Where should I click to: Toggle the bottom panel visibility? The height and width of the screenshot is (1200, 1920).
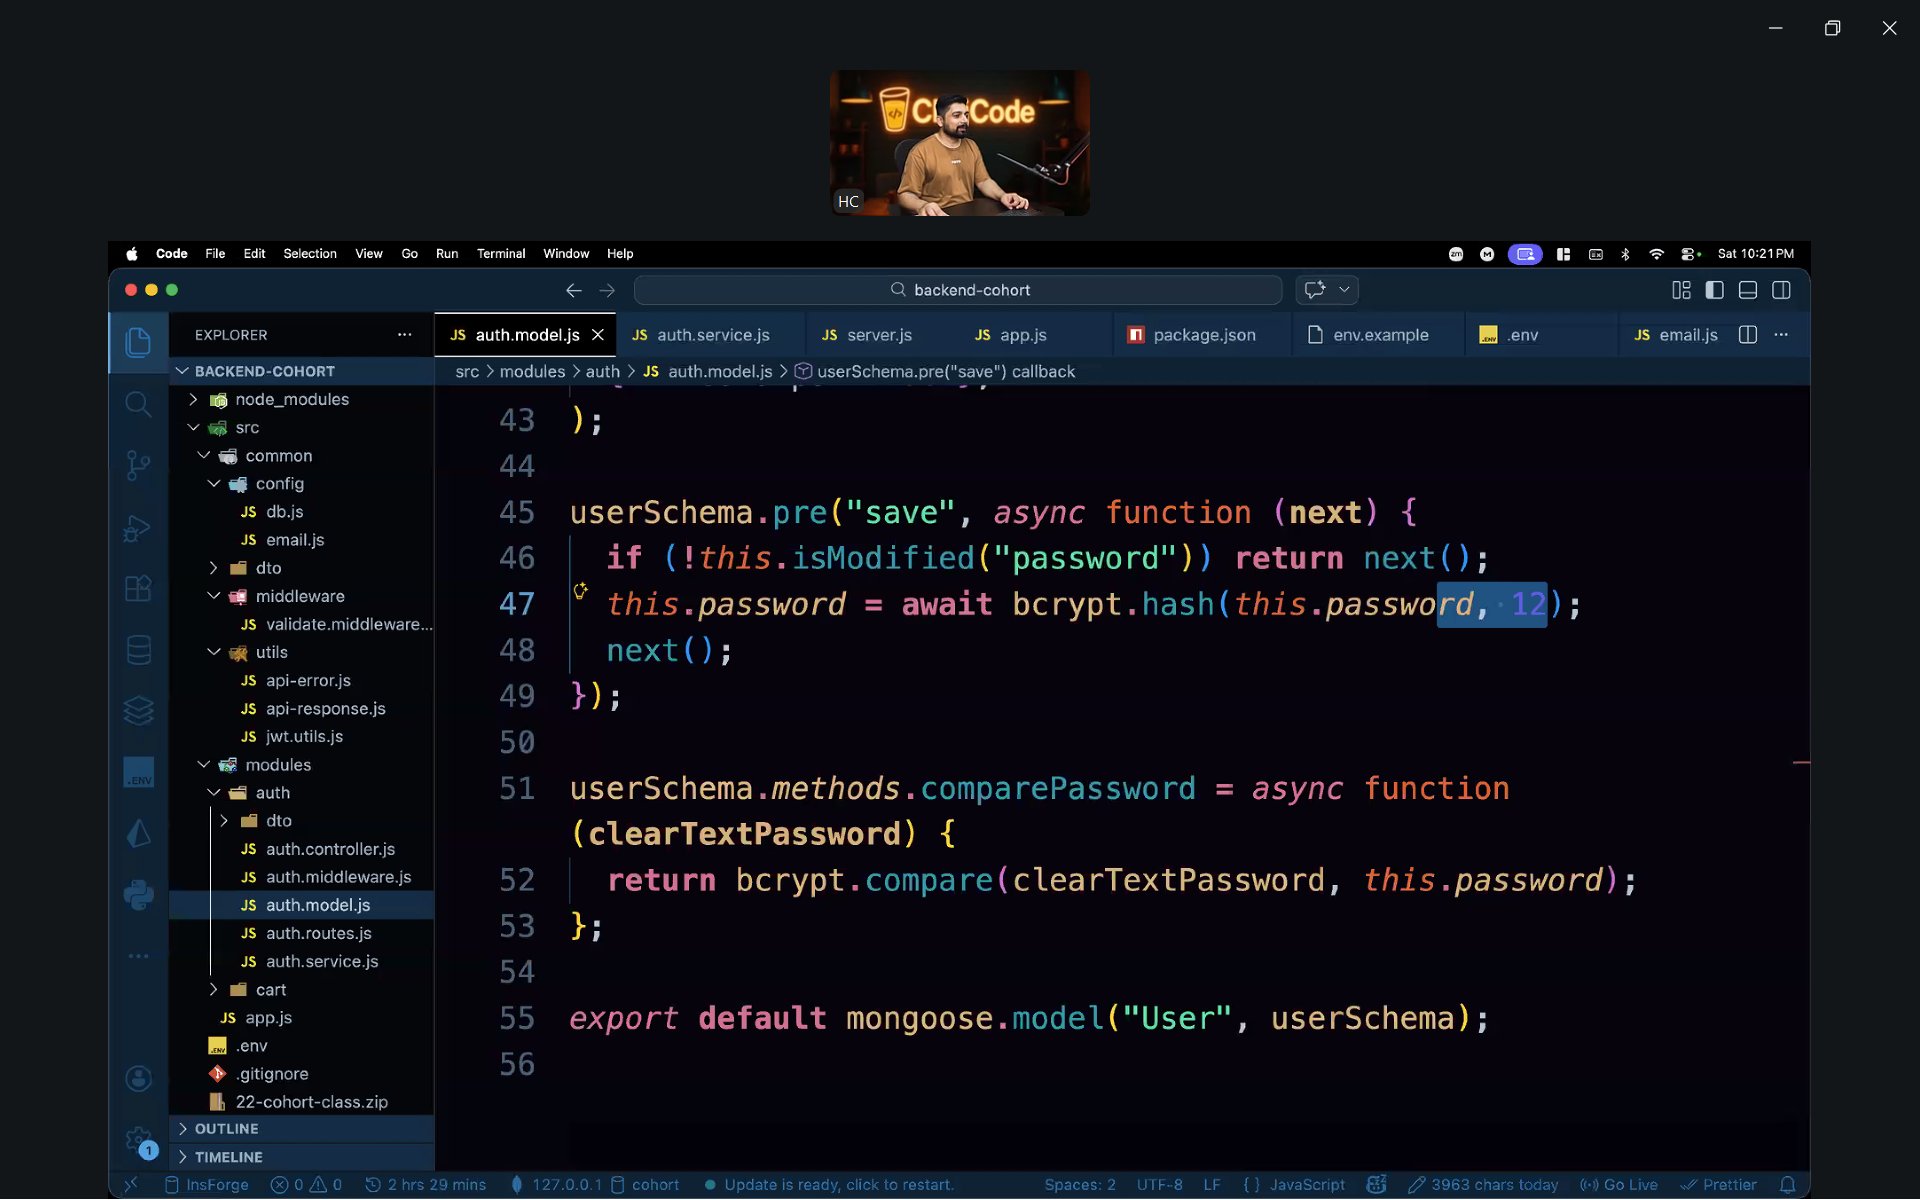1748,290
